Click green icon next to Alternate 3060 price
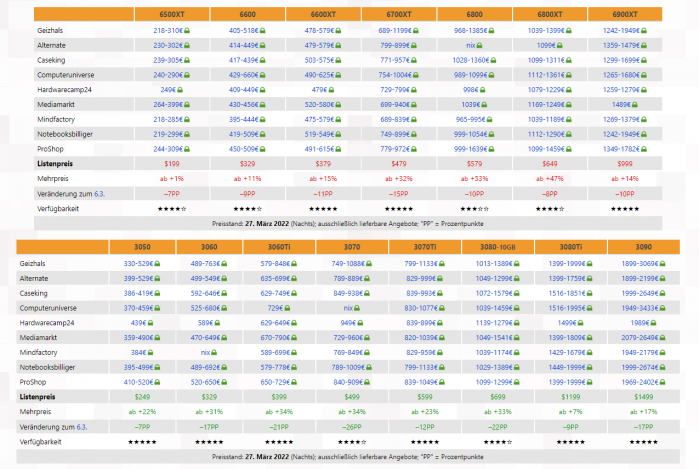The width and height of the screenshot is (700, 469). (x=224, y=278)
